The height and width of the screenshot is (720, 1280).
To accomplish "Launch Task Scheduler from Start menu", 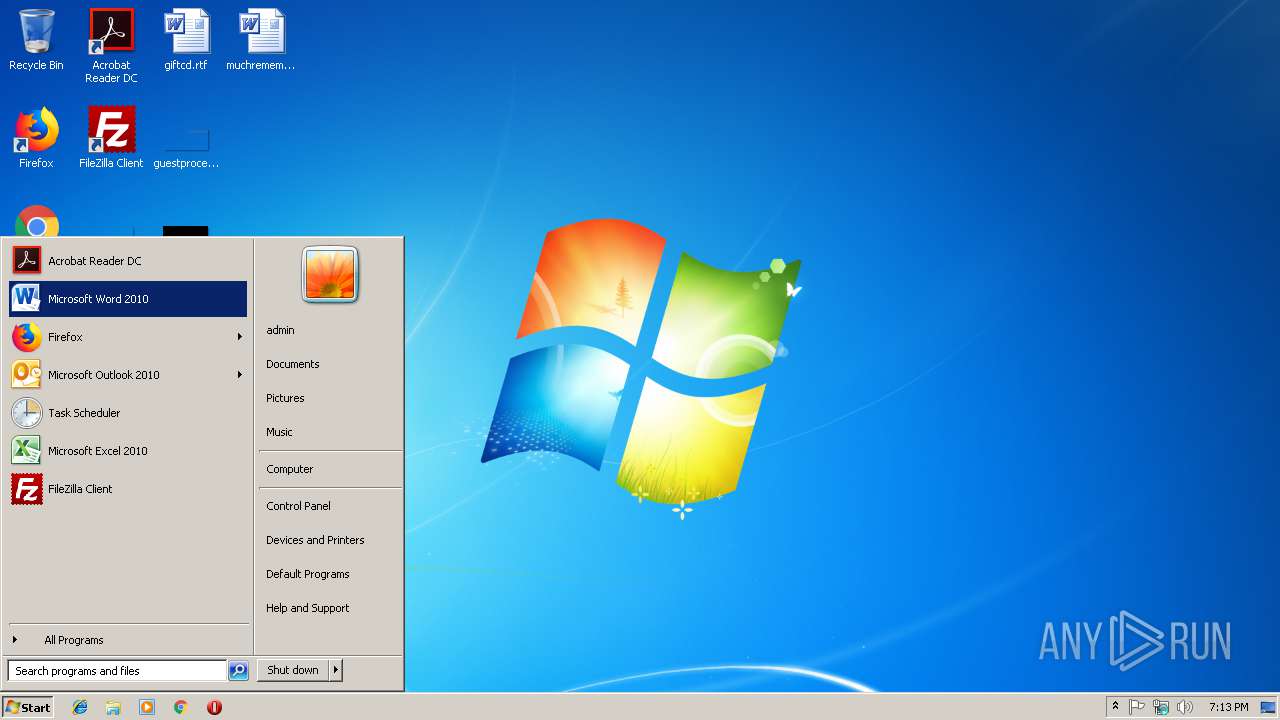I will click(x=128, y=413).
